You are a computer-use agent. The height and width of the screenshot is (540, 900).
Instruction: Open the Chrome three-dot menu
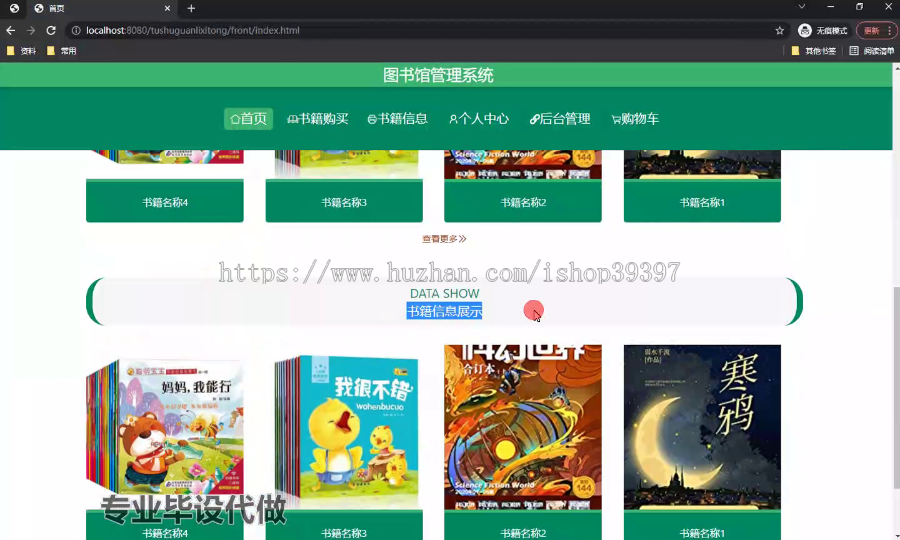click(x=890, y=30)
